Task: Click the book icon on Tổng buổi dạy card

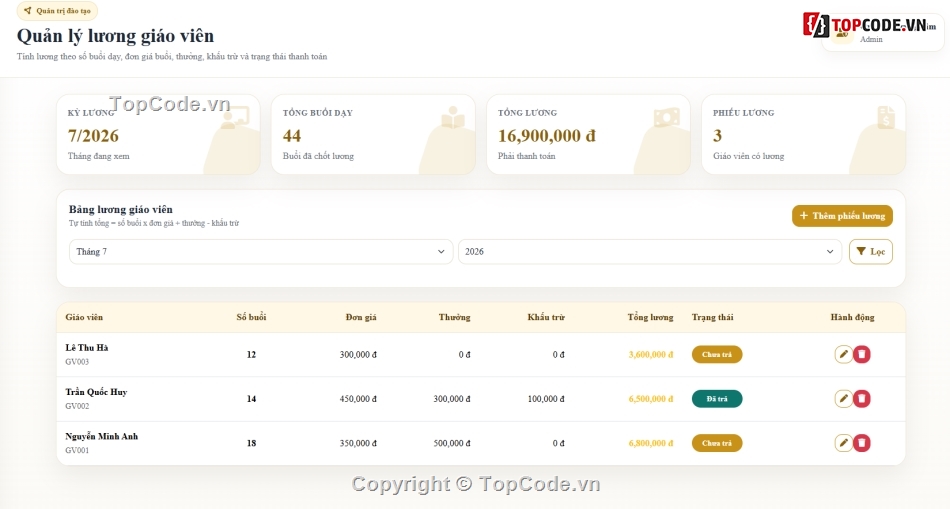Action: (453, 118)
